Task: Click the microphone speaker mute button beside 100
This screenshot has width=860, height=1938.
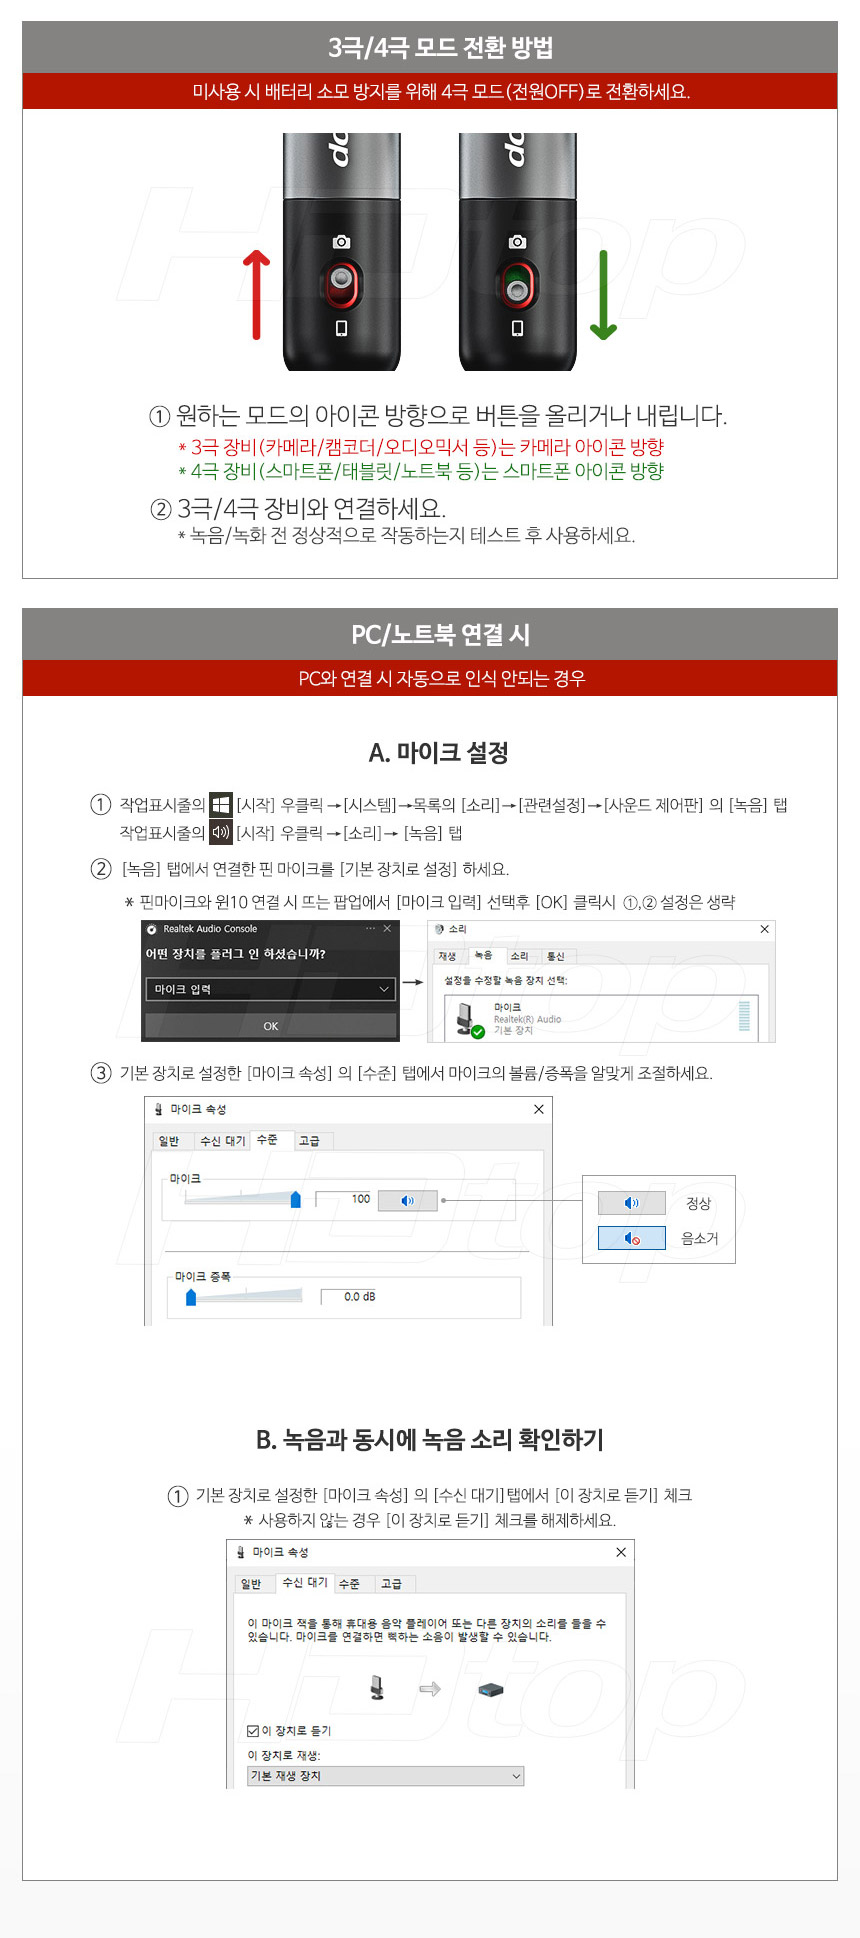Action: pos(408,1200)
